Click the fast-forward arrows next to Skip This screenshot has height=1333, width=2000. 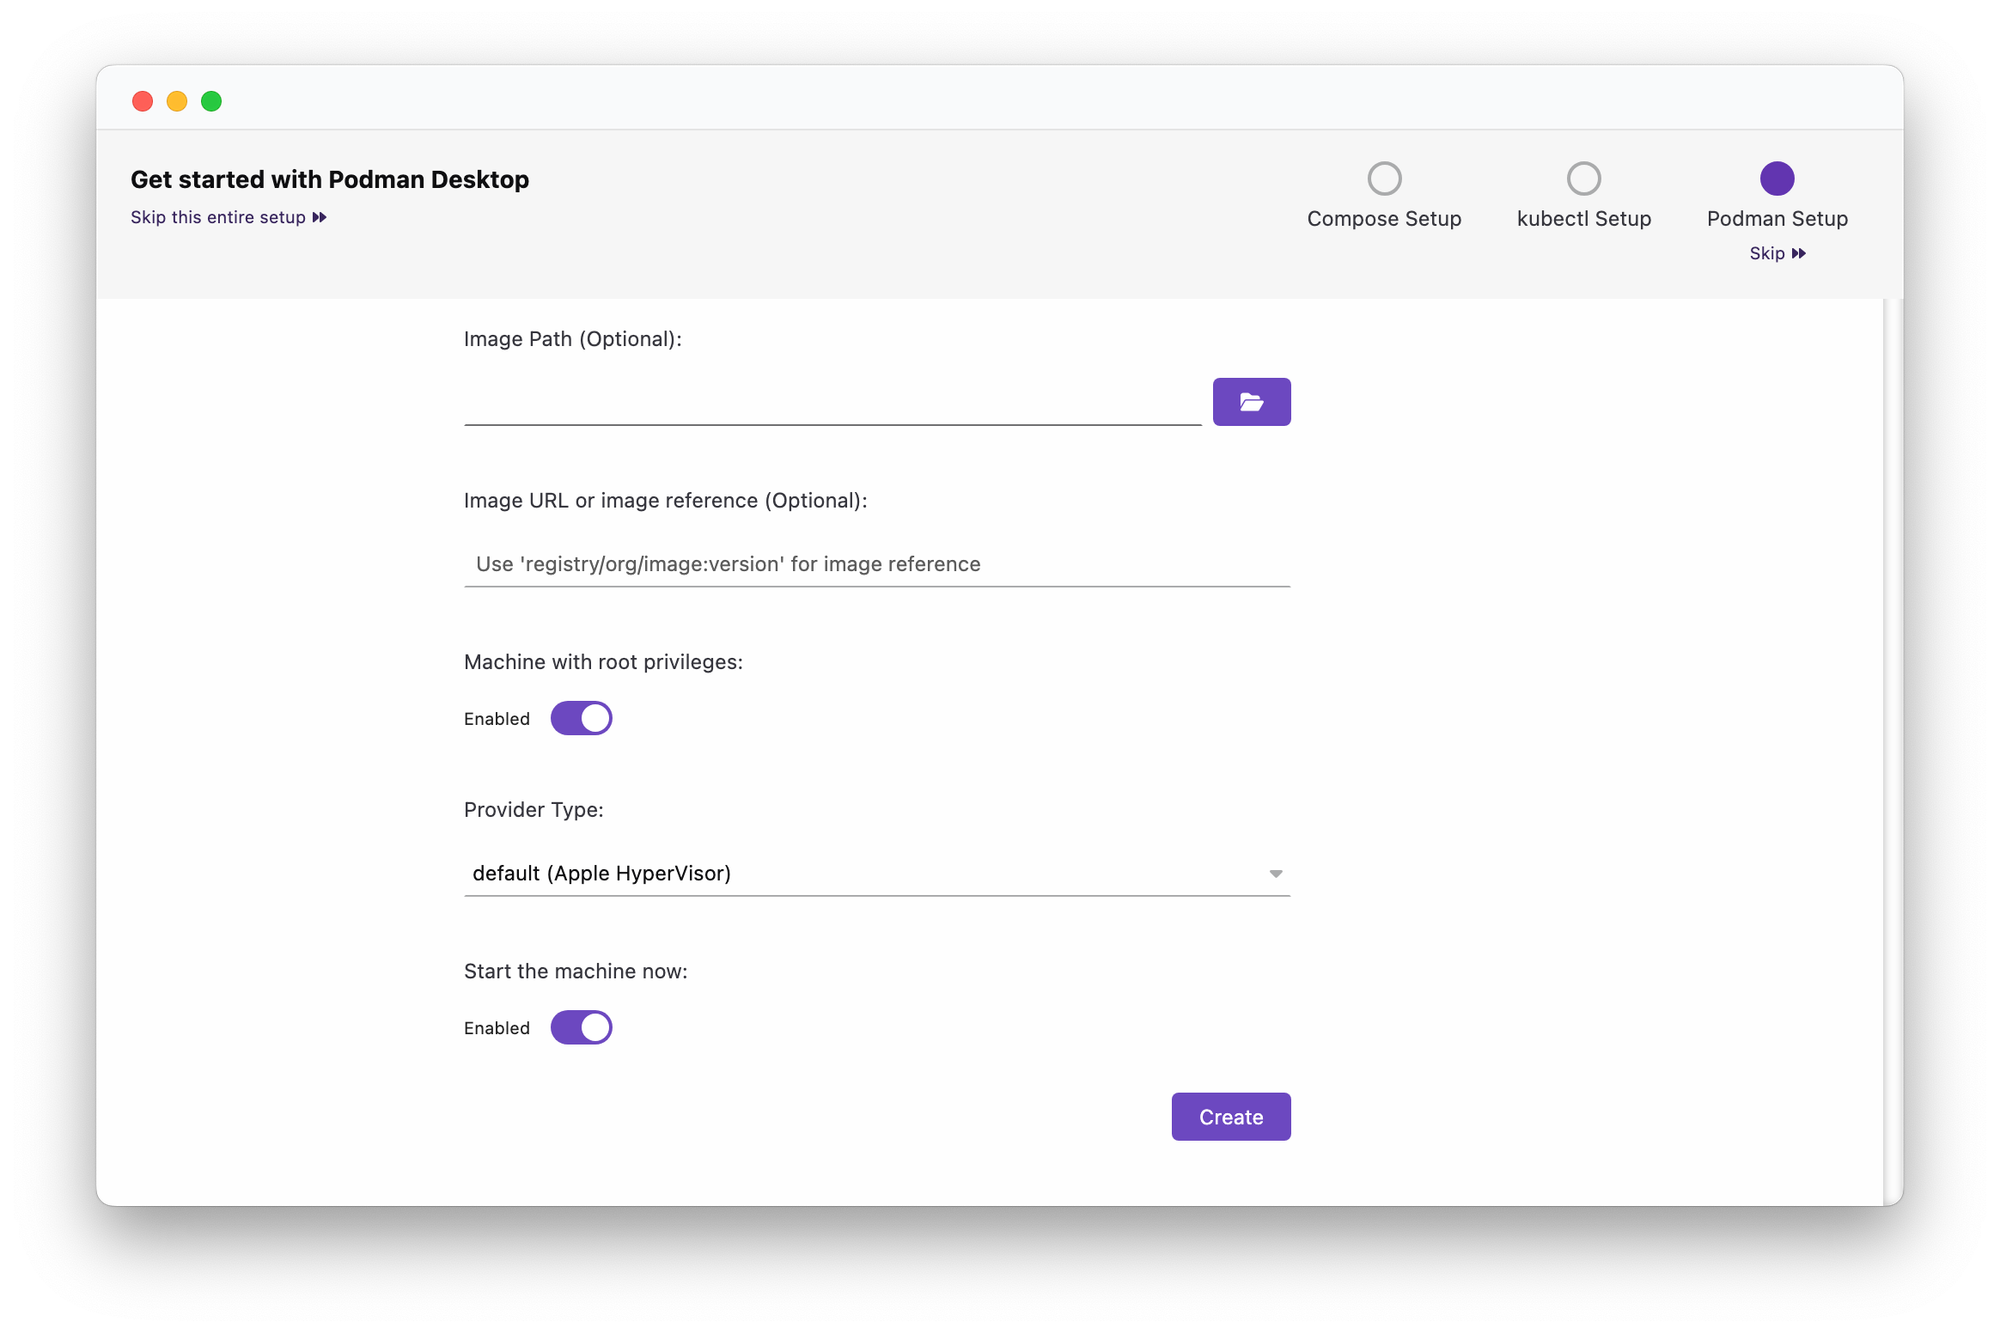(1799, 253)
